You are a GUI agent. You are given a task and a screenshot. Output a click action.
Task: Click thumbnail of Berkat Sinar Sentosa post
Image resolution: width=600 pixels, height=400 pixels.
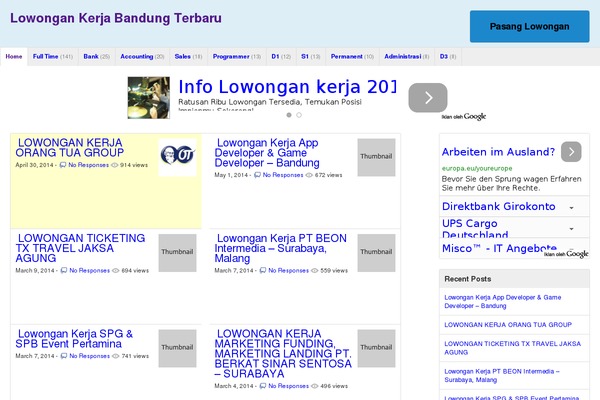(376, 348)
